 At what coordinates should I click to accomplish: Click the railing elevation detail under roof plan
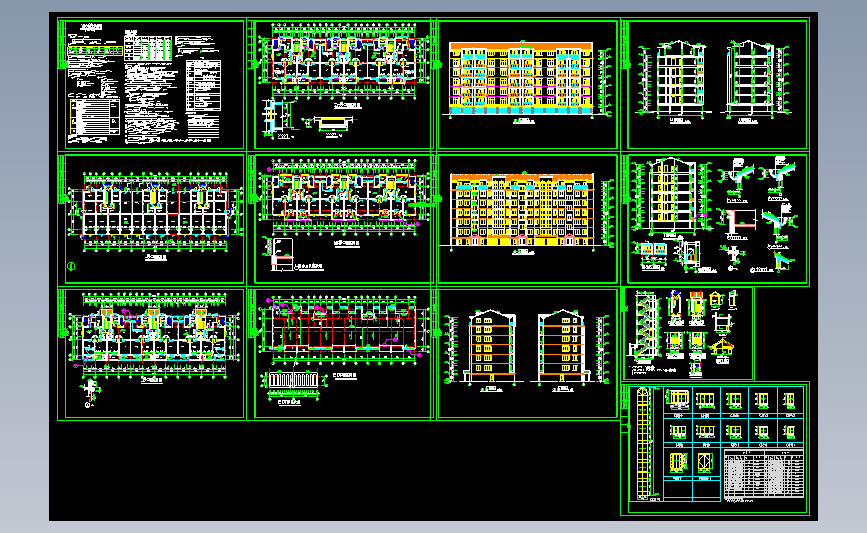[293, 382]
